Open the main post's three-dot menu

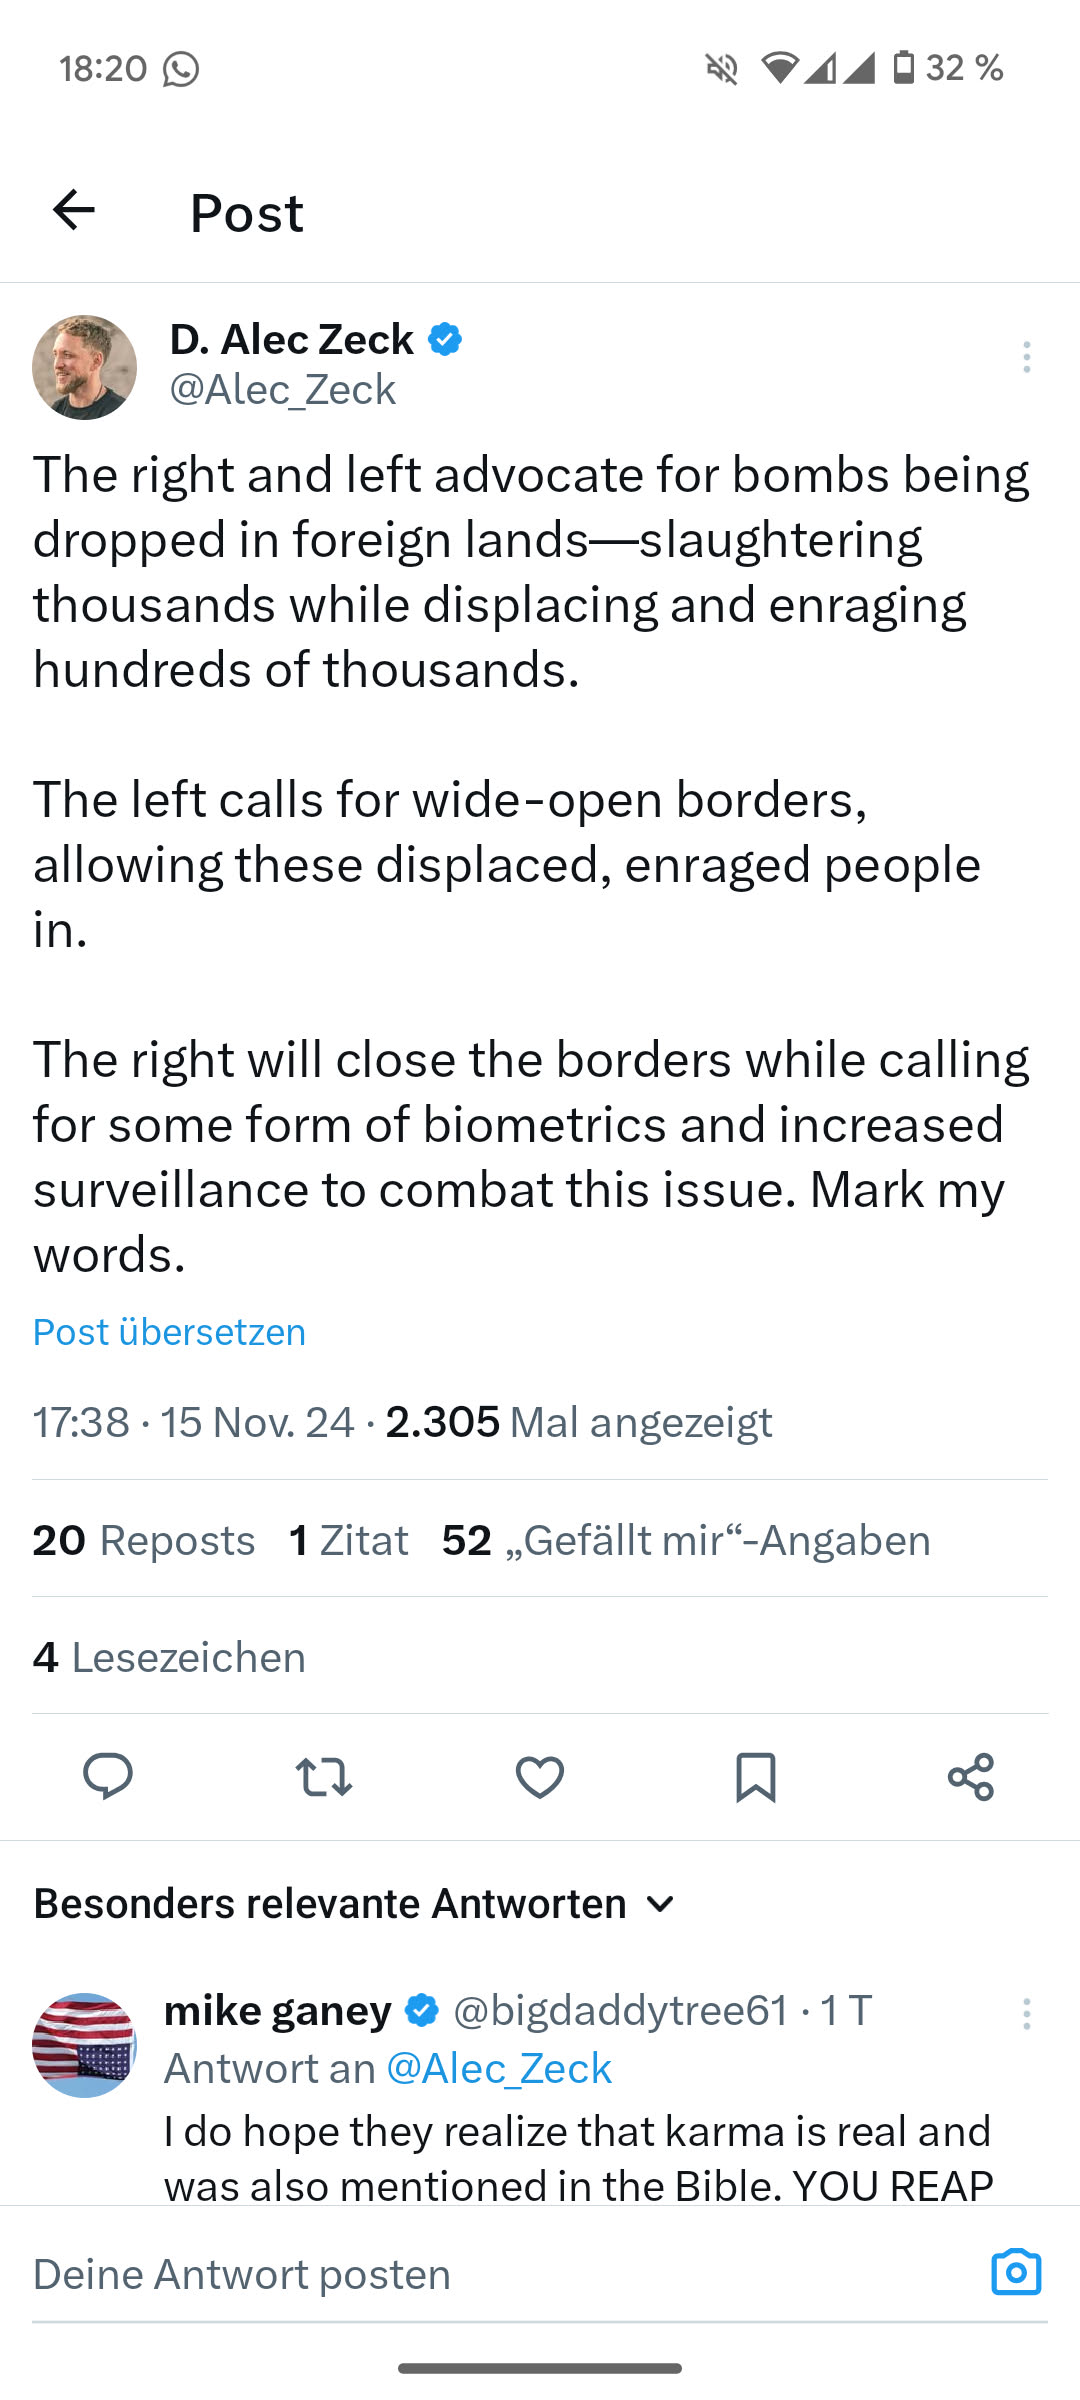(x=1026, y=357)
